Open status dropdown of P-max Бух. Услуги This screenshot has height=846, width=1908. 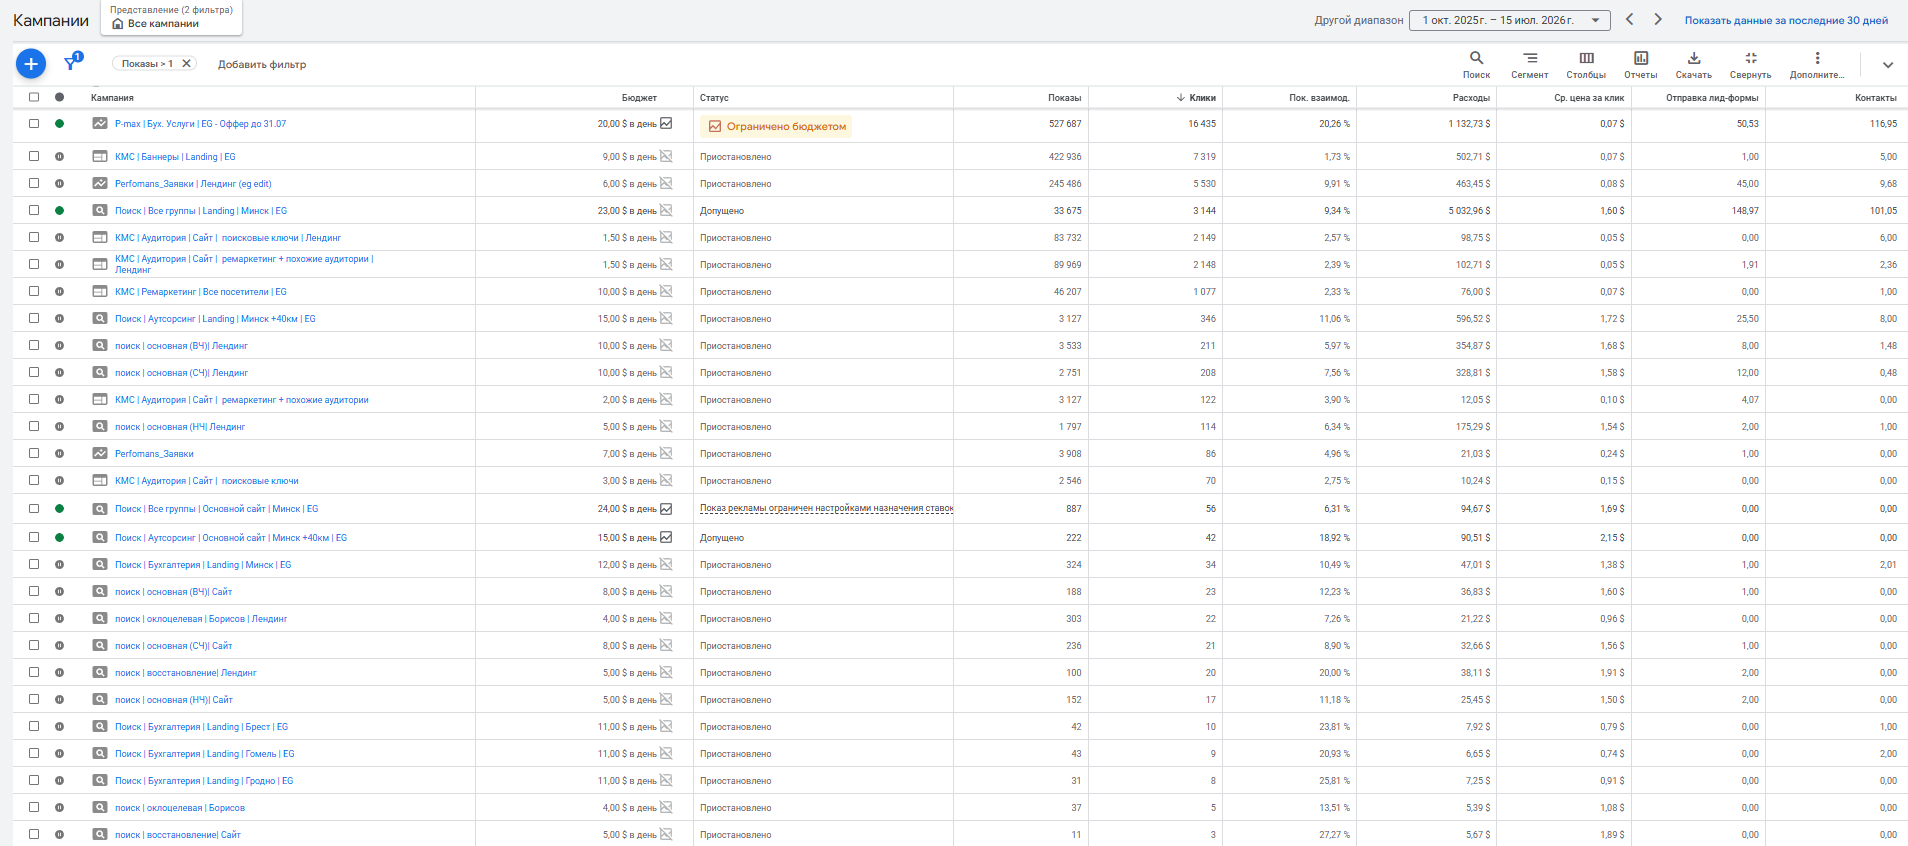click(x=59, y=124)
